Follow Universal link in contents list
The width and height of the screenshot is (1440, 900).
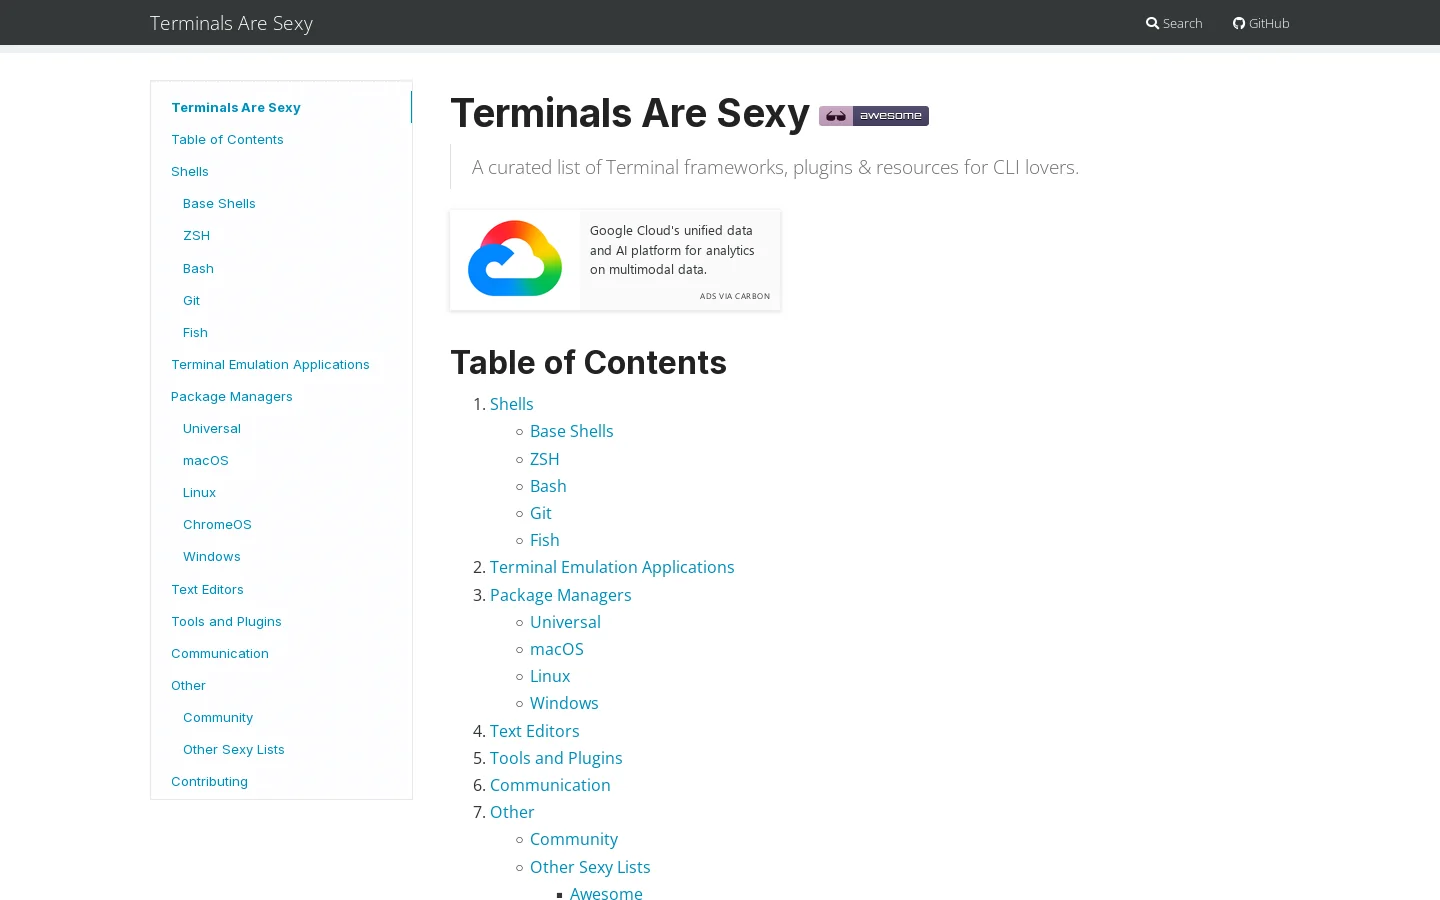565,622
